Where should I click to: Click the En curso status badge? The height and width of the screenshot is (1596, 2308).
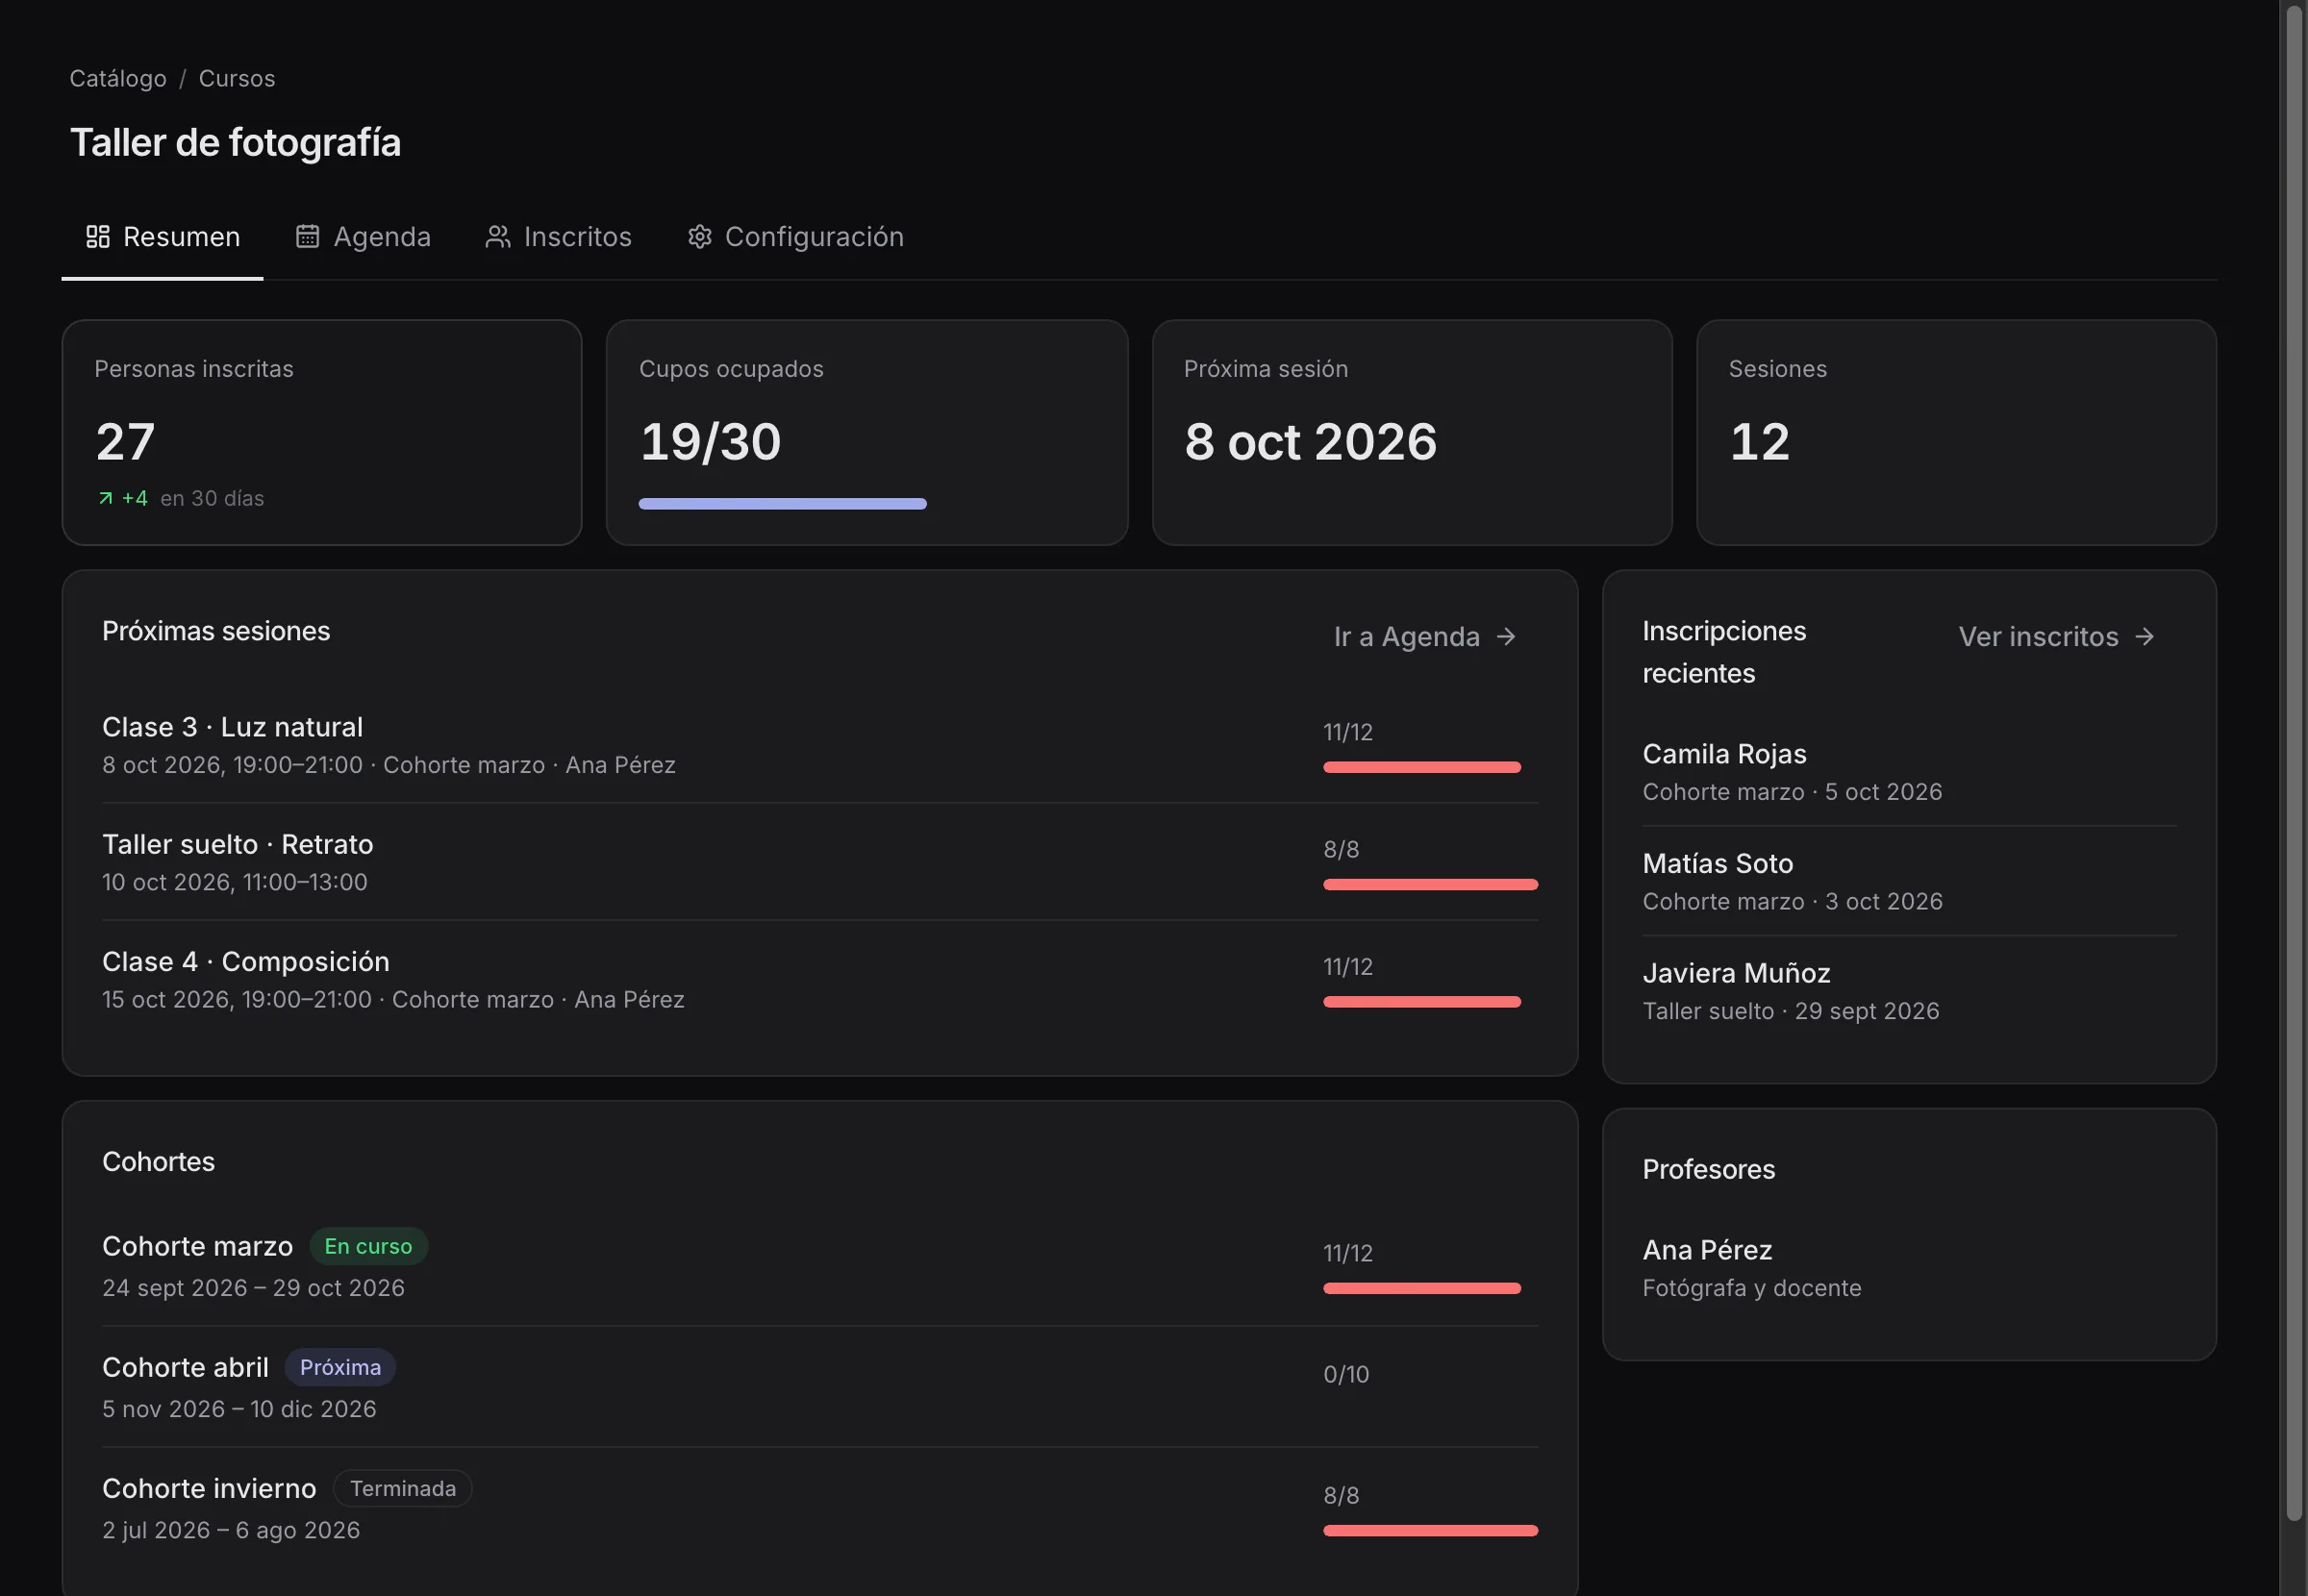369,1247
